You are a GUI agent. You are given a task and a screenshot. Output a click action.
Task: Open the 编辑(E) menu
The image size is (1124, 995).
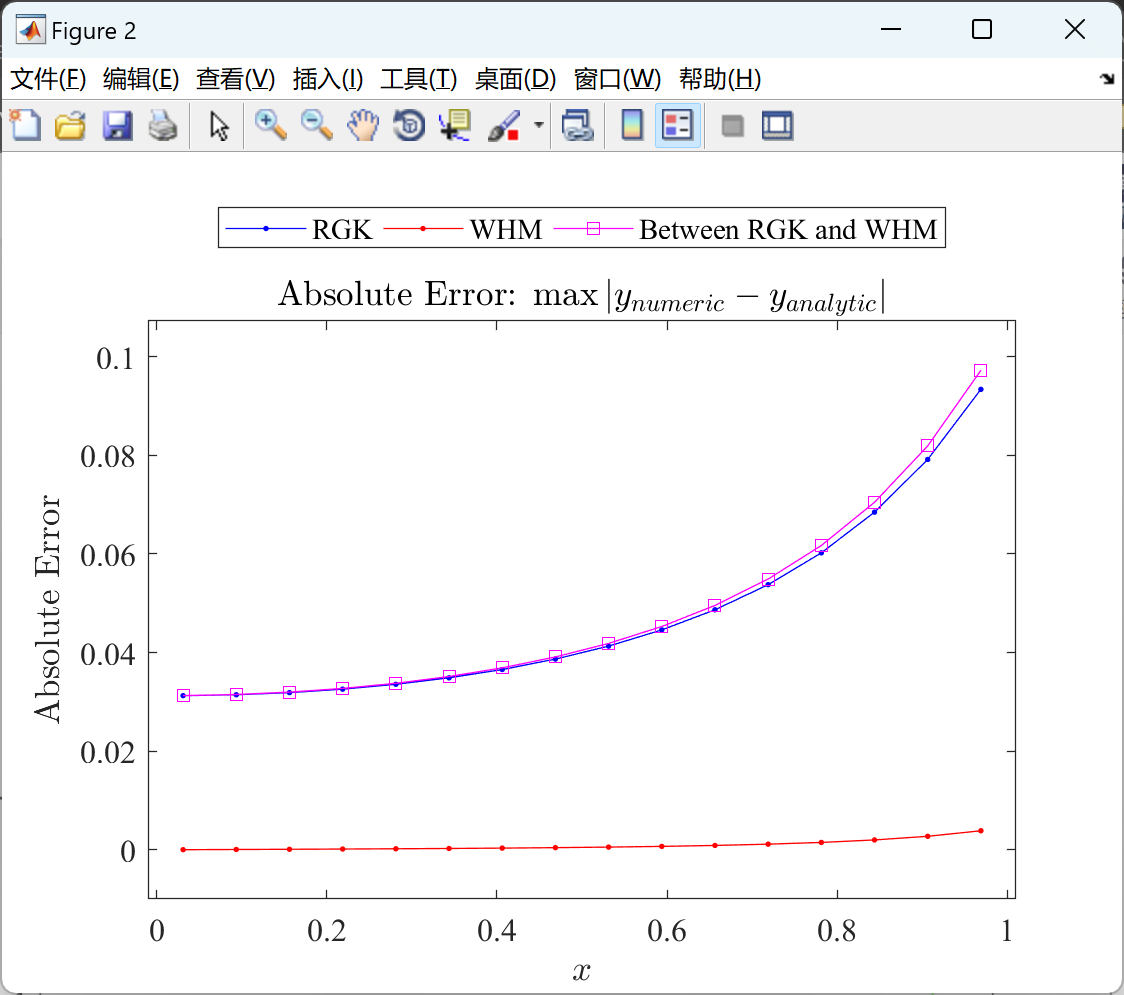click(x=140, y=79)
